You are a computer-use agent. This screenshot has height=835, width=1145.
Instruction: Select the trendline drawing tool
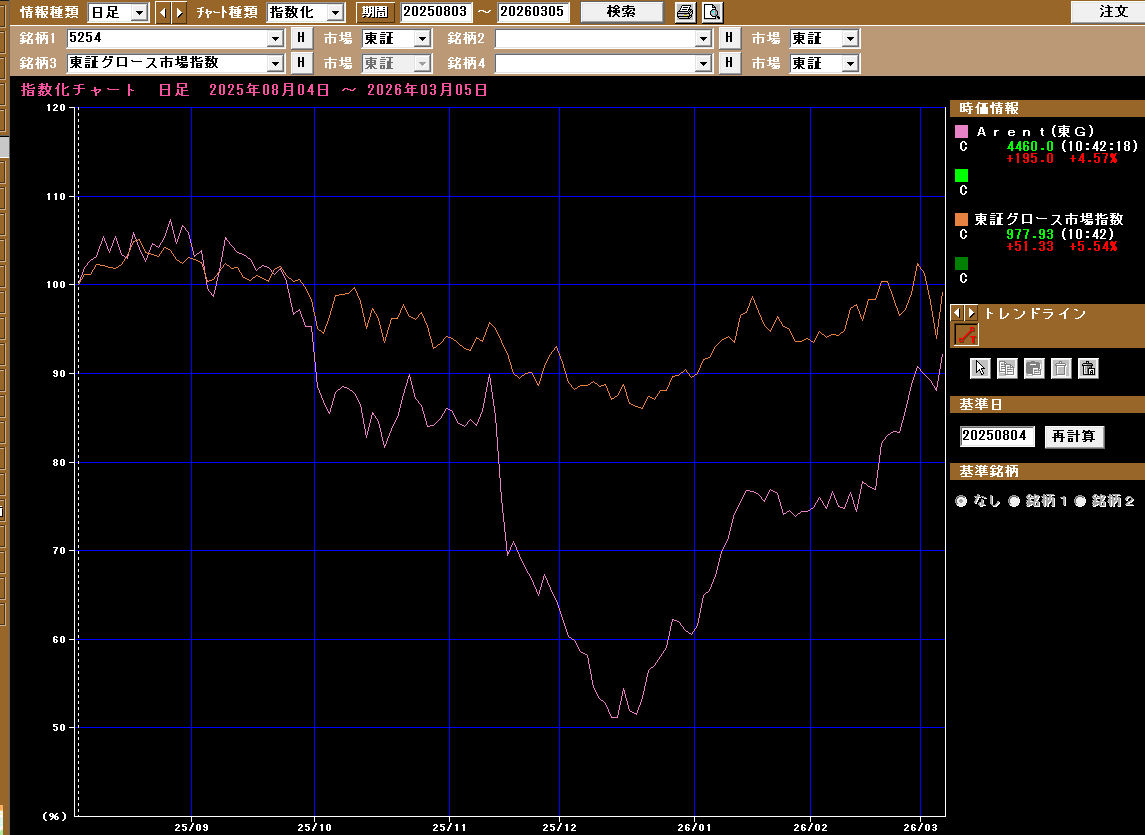(965, 335)
